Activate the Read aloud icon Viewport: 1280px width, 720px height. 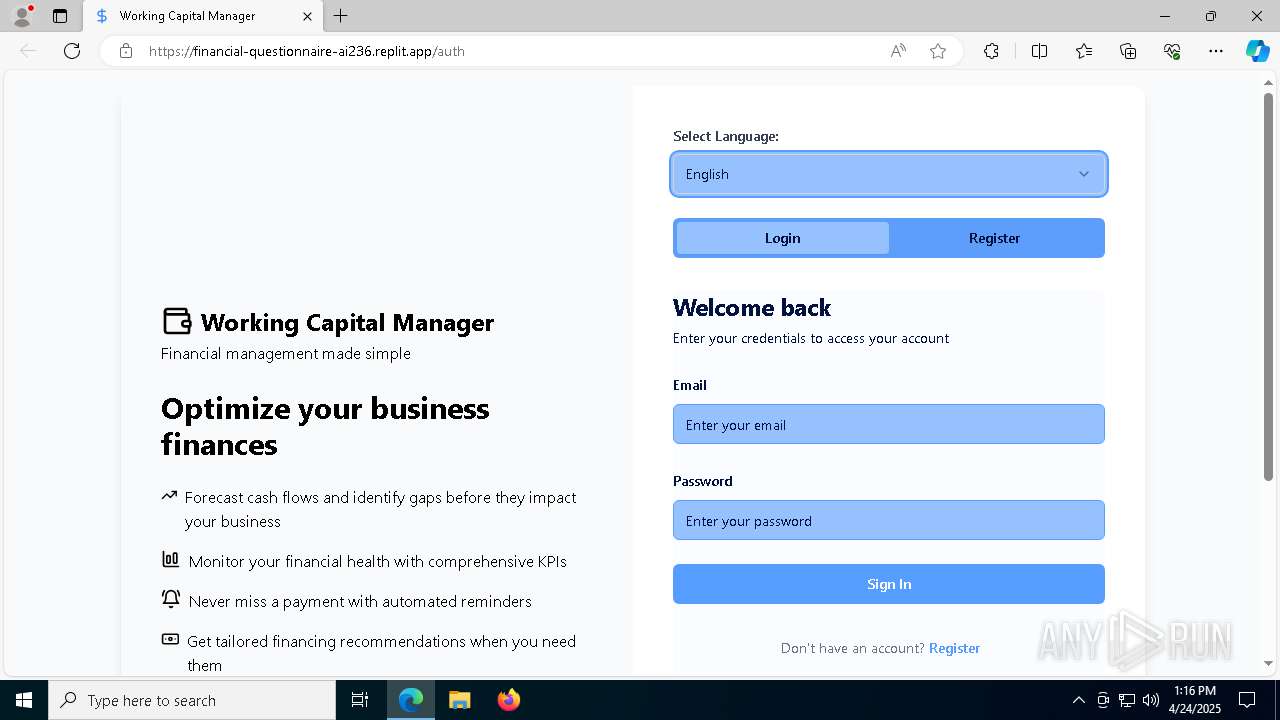[898, 51]
